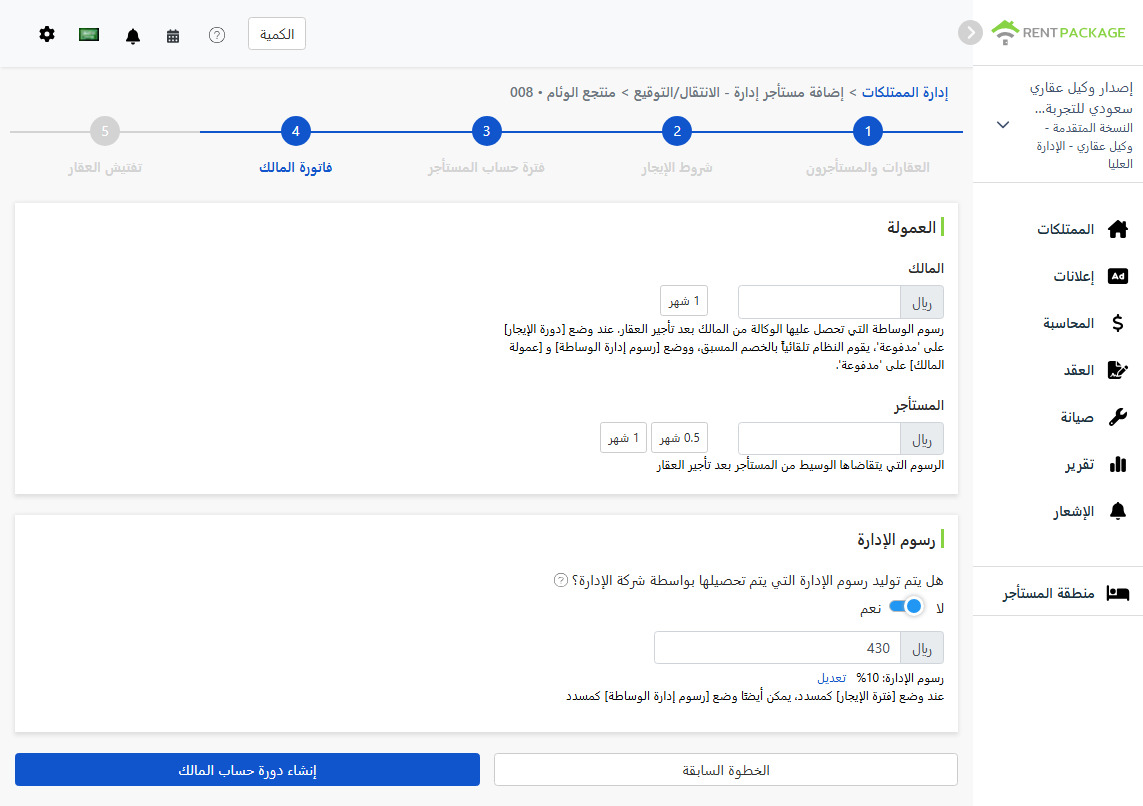Click the فاتورة المالك step label

295,168
